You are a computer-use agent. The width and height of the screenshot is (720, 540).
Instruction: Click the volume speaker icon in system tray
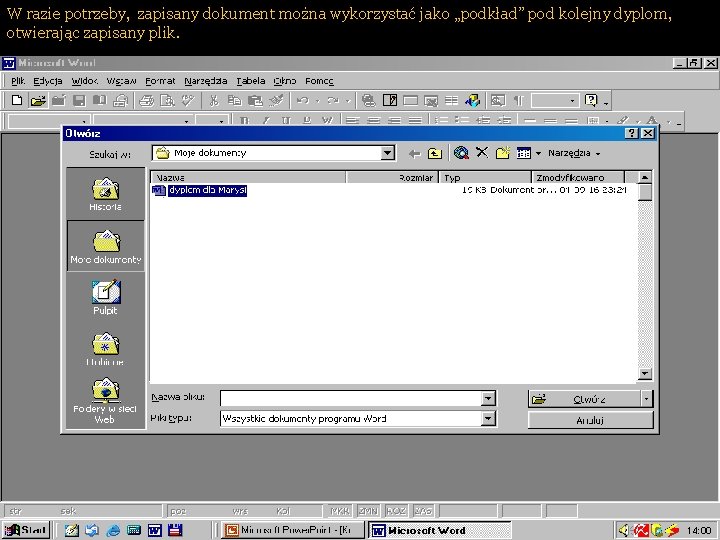pyautogui.click(x=624, y=530)
